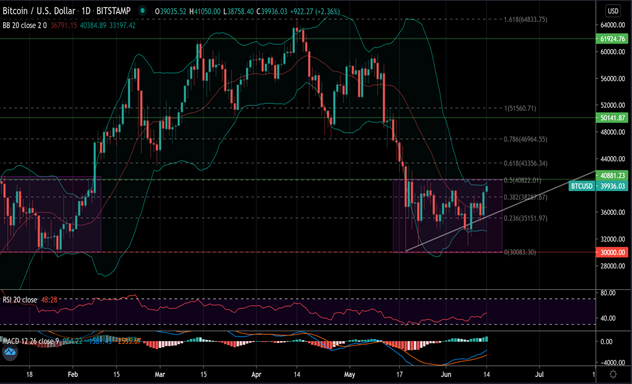Click the BITSTAMP exchange name in title
The height and width of the screenshot is (384, 632).
pyautogui.click(x=114, y=11)
